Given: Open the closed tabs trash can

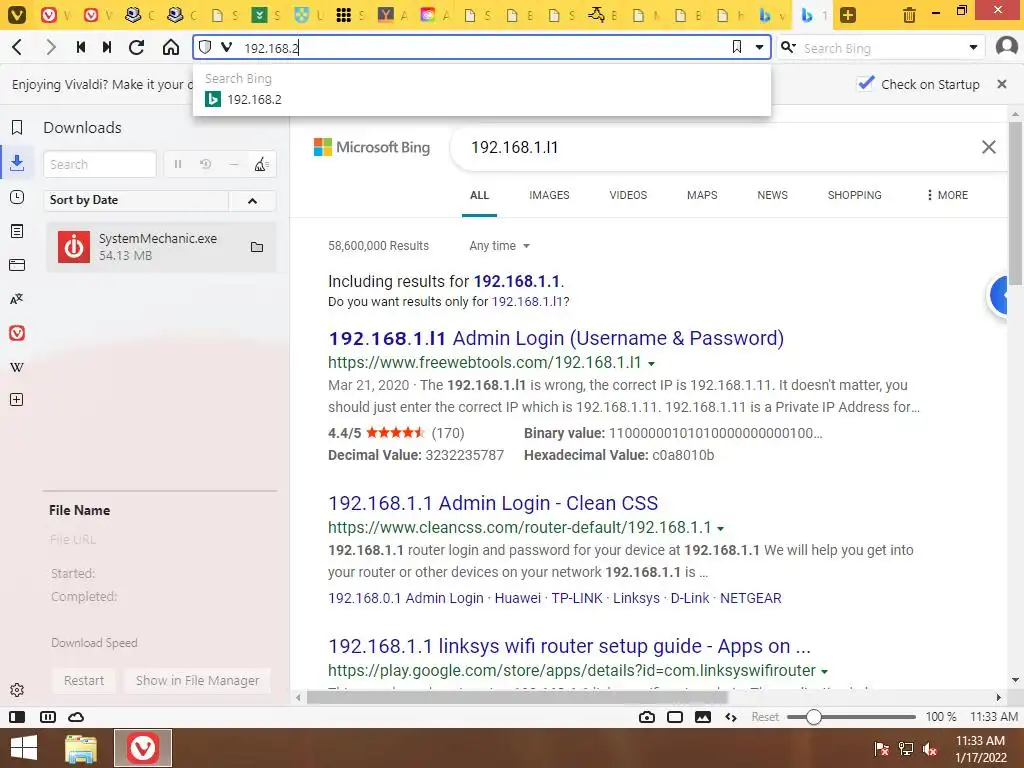Looking at the screenshot, I should [909, 14].
